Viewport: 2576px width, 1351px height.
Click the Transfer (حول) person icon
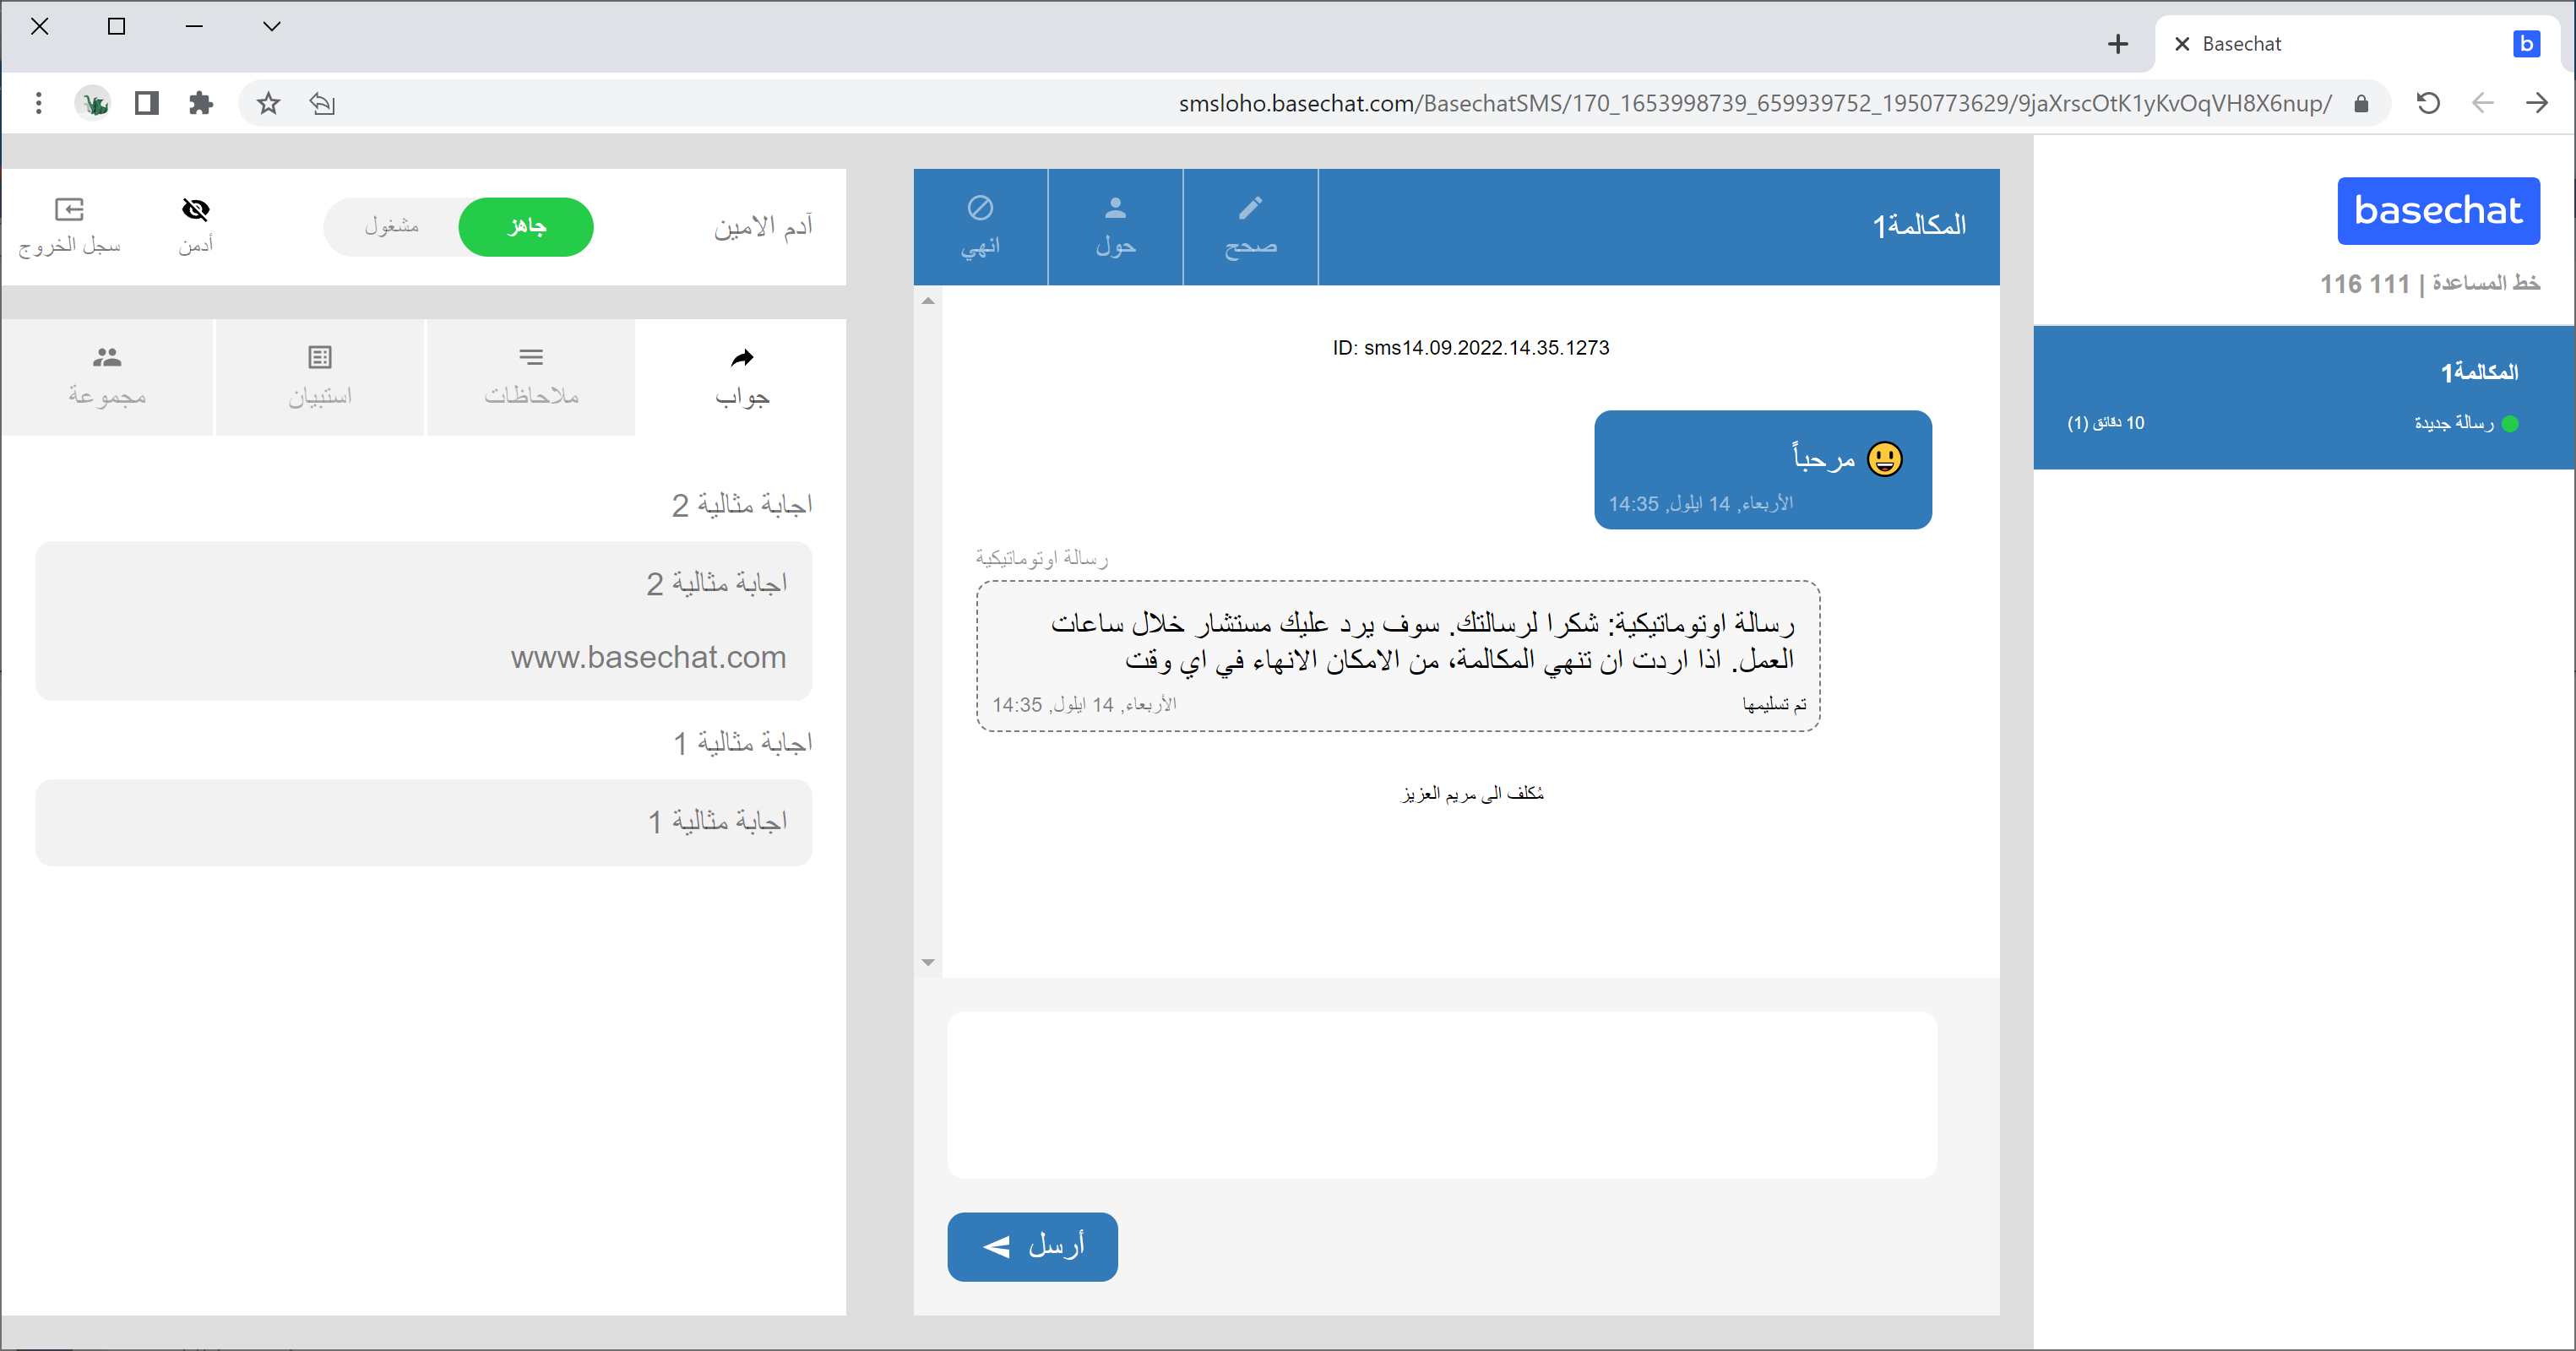1115,208
